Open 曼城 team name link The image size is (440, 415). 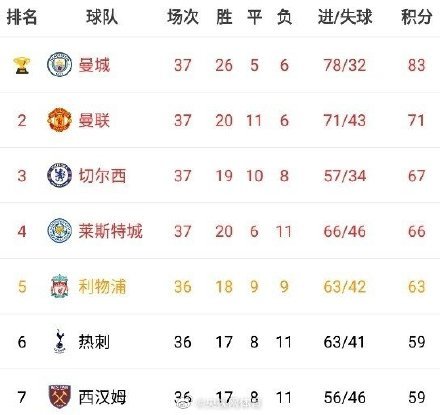[94, 65]
